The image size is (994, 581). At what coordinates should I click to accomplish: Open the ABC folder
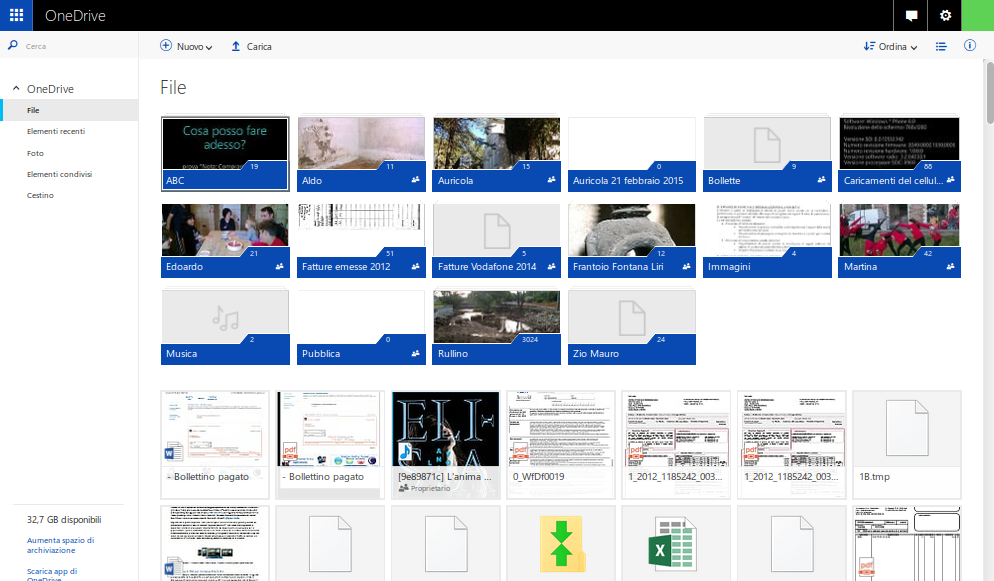tap(225, 153)
